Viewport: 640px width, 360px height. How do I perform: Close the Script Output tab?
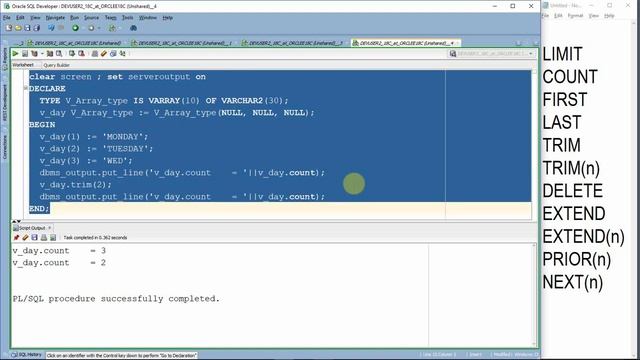[x=50, y=228]
